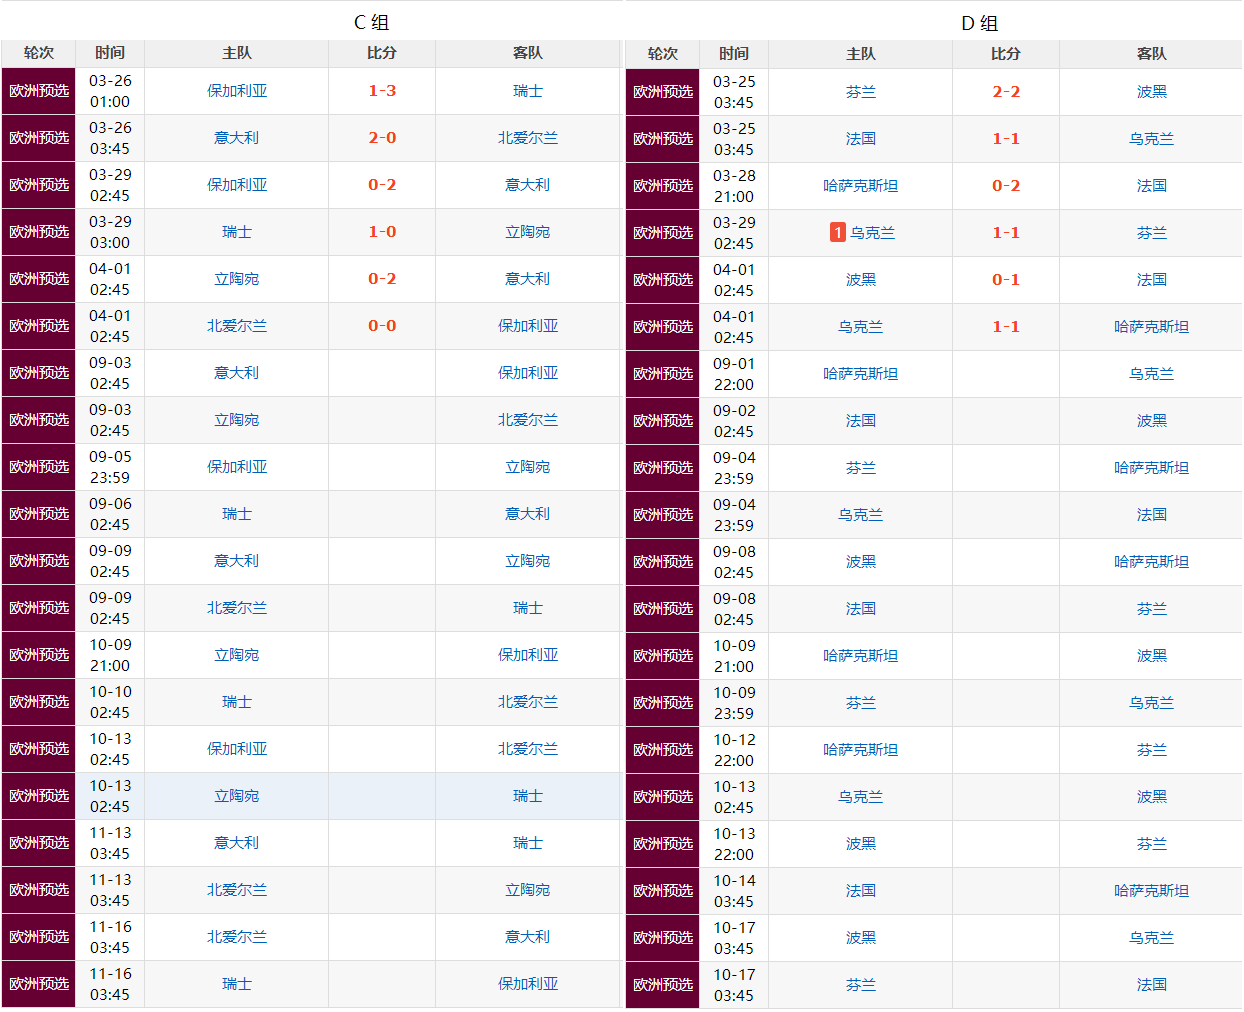Click the red card badge beside 乌克兰

pos(838,232)
